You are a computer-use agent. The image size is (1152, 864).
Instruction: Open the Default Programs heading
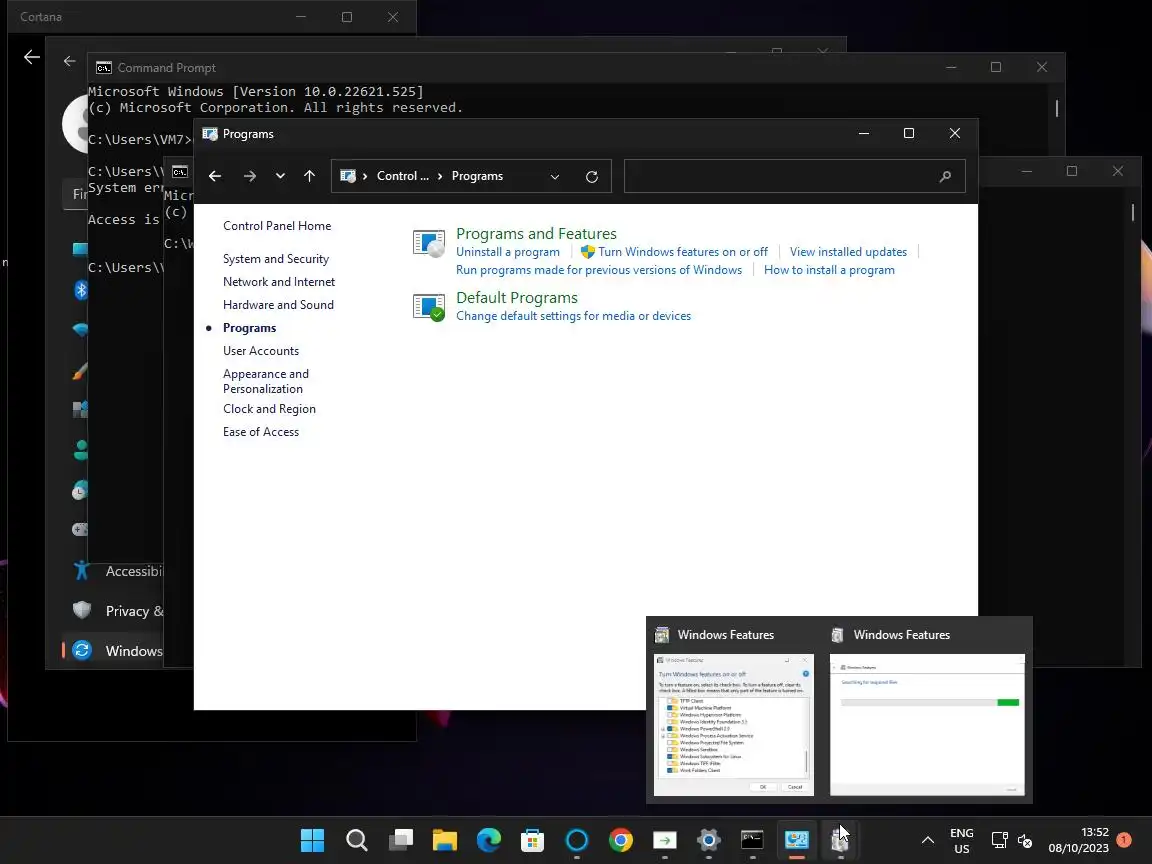click(x=517, y=298)
